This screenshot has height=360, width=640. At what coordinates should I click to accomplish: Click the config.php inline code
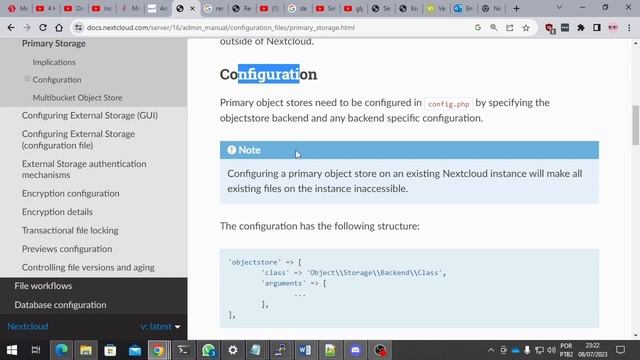tap(449, 104)
